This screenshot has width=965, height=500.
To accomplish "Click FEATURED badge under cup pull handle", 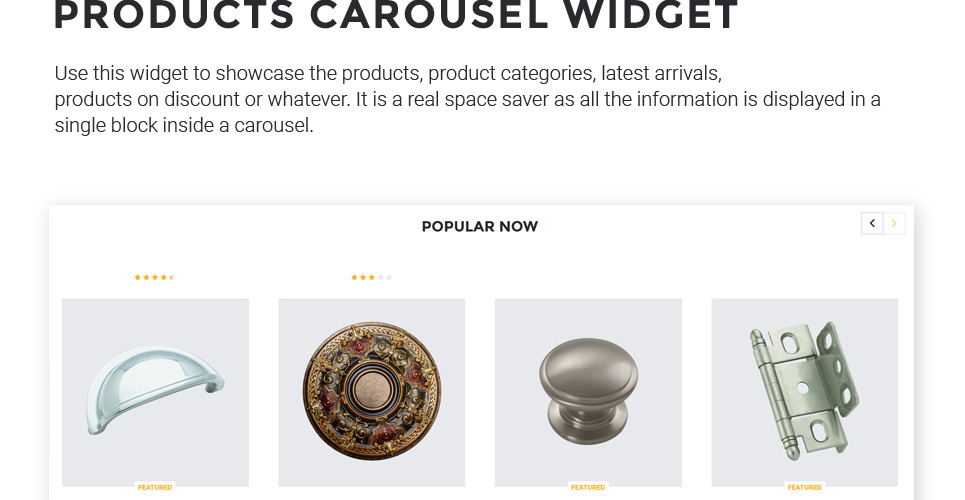I will click(155, 487).
